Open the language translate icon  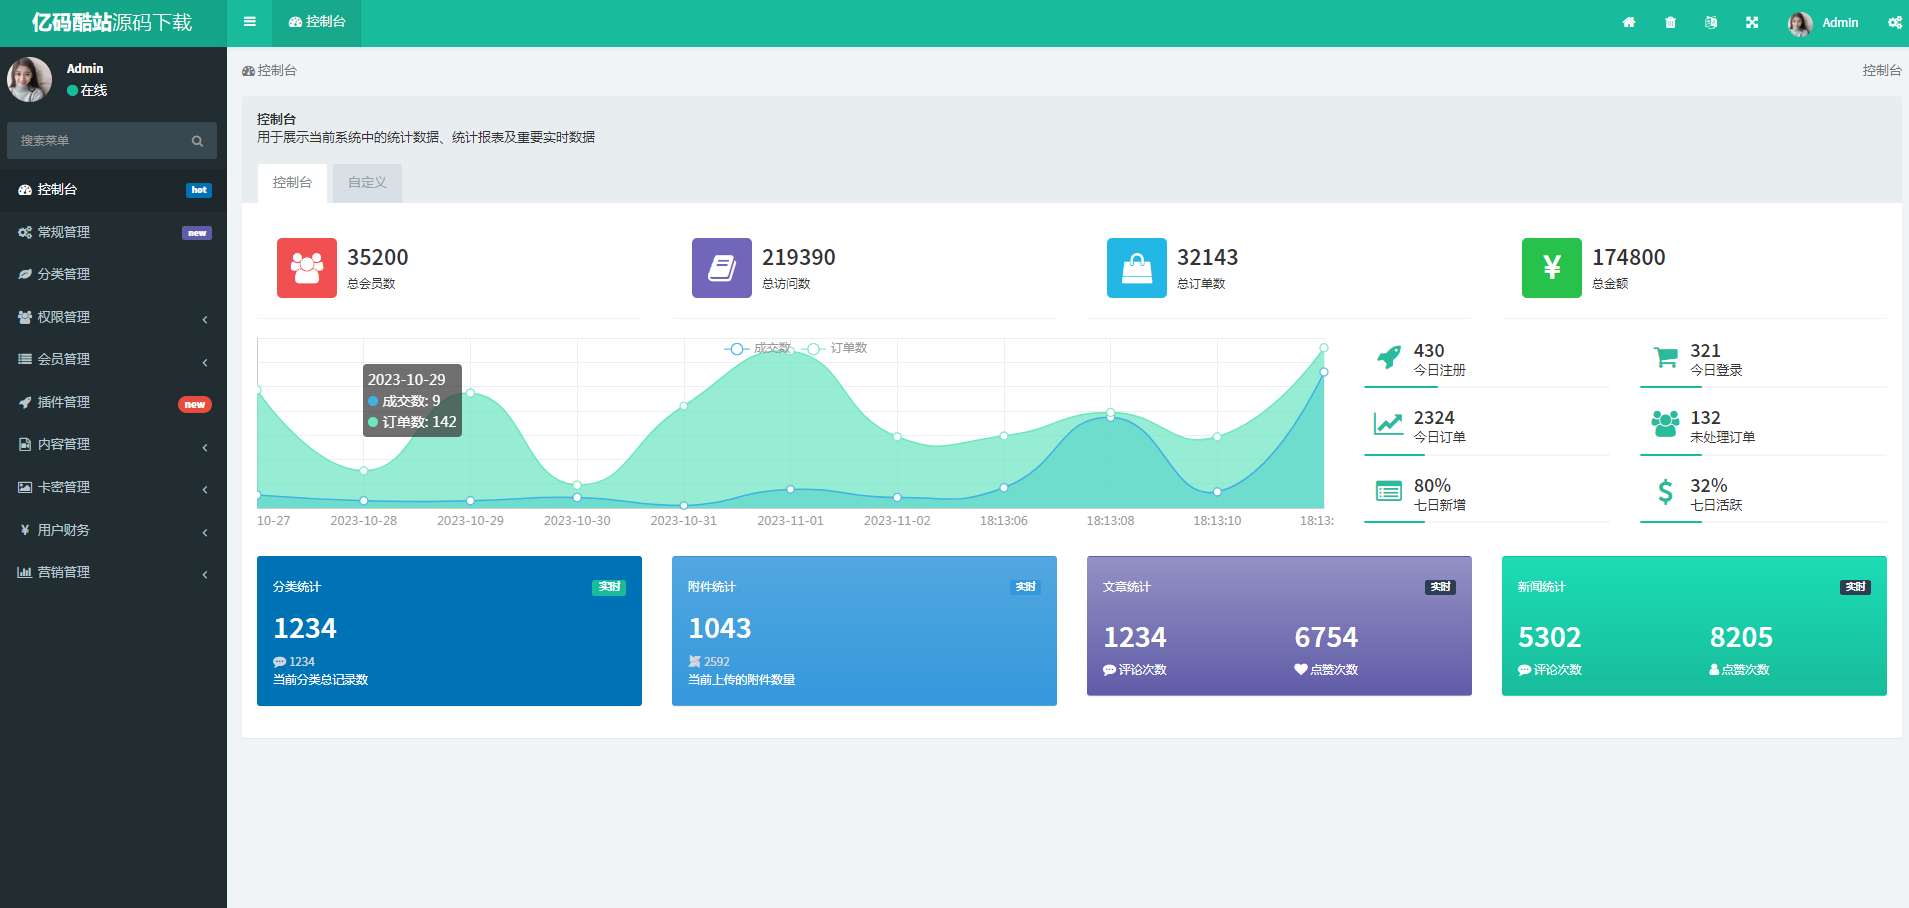coord(1711,23)
